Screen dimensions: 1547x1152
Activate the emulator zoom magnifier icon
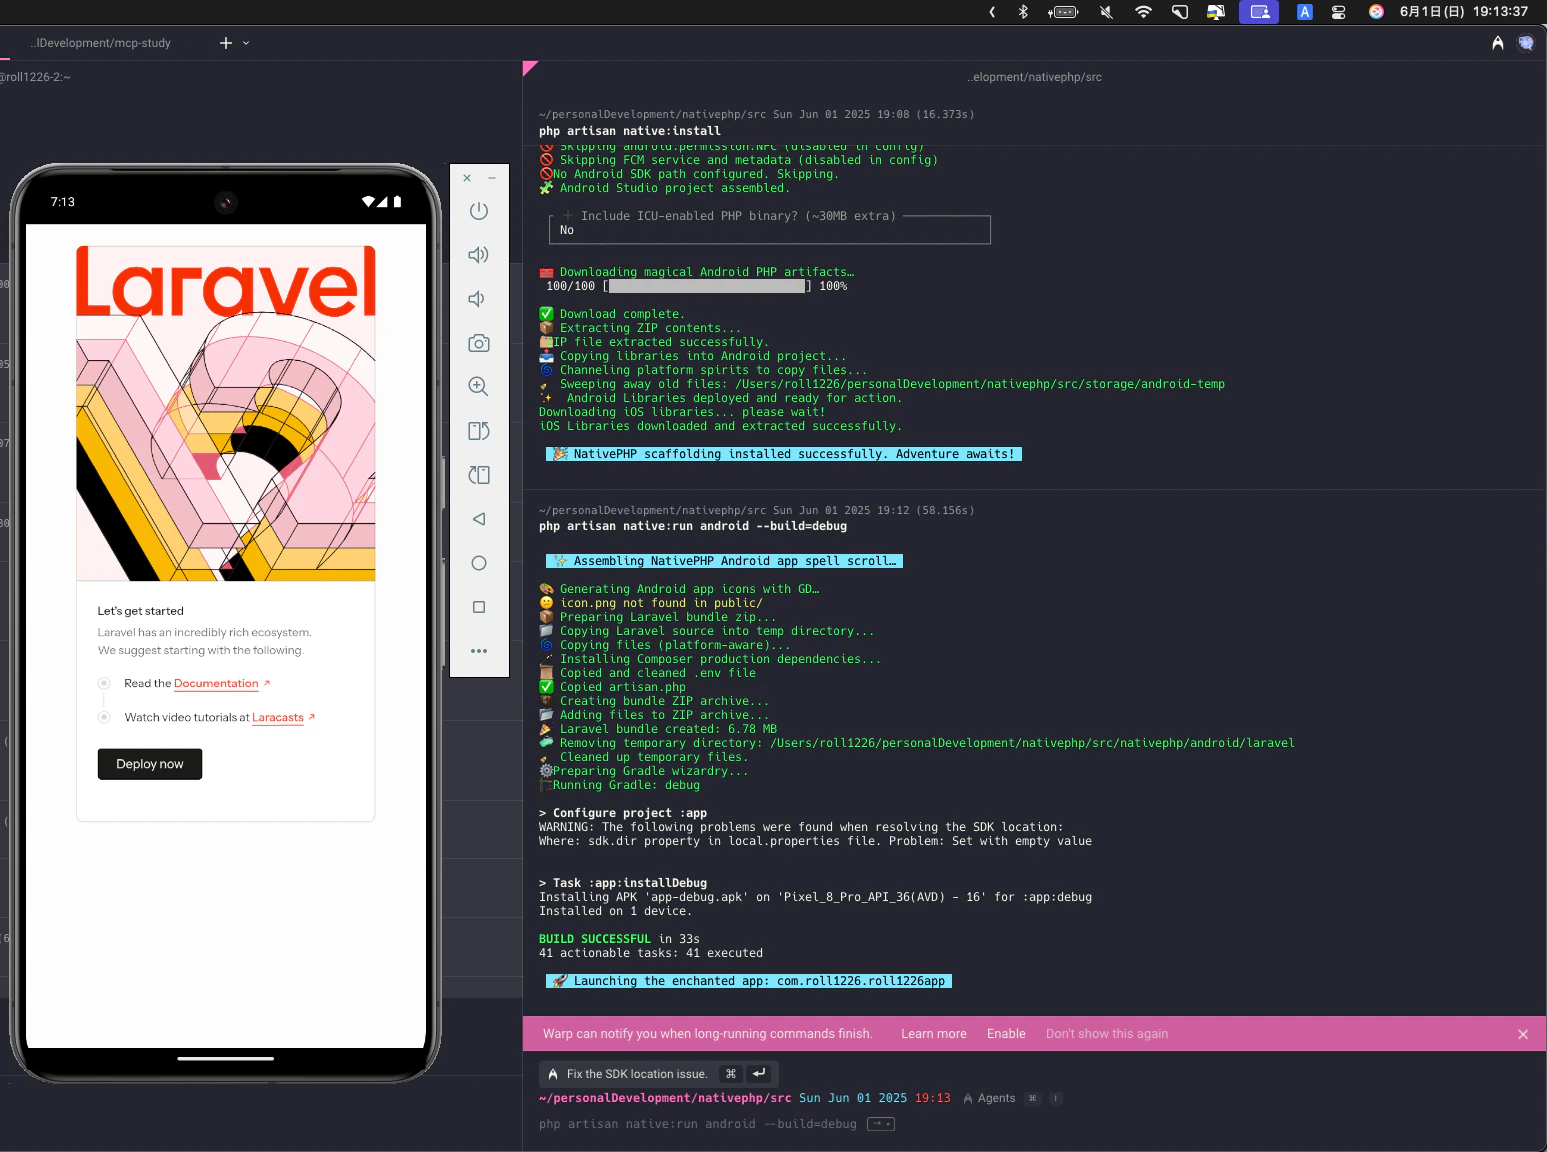[x=479, y=386]
